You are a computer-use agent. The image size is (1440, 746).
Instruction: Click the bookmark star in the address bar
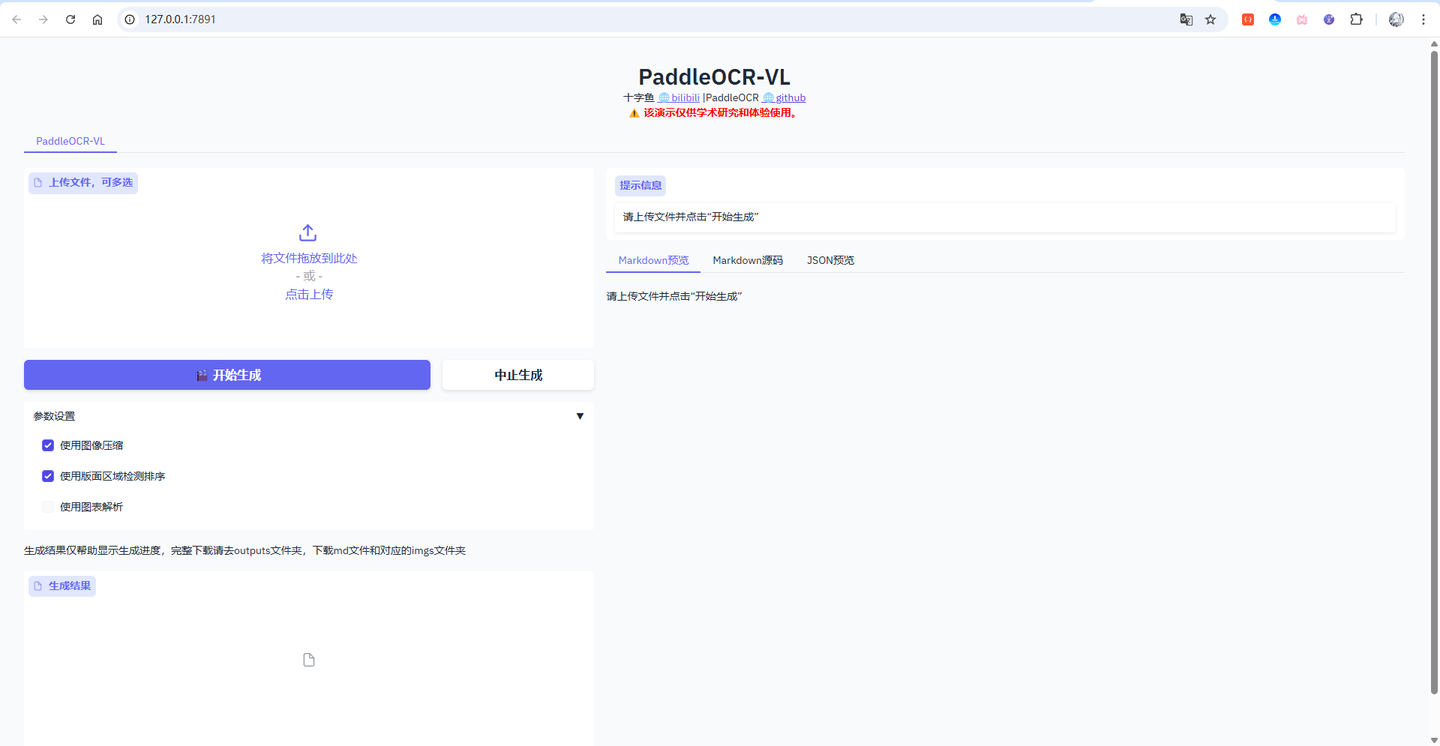tap(1210, 19)
